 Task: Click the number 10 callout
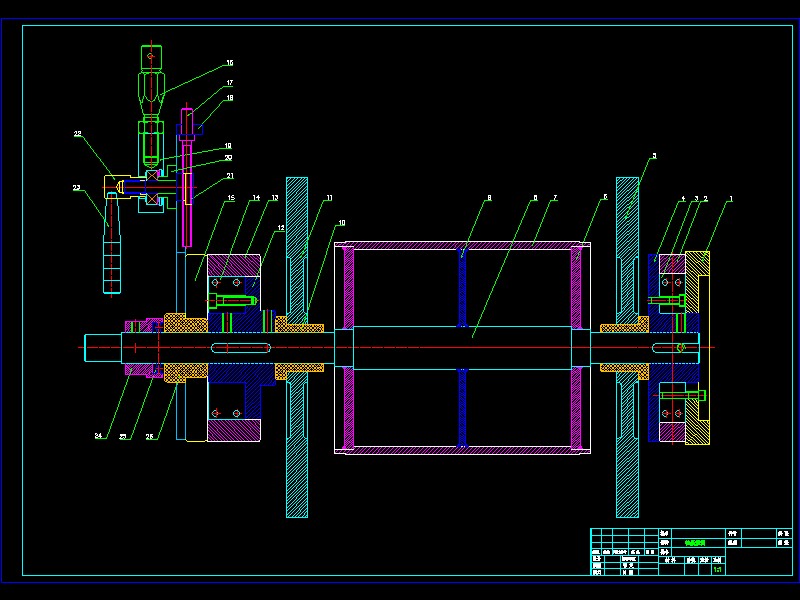[x=341, y=223]
